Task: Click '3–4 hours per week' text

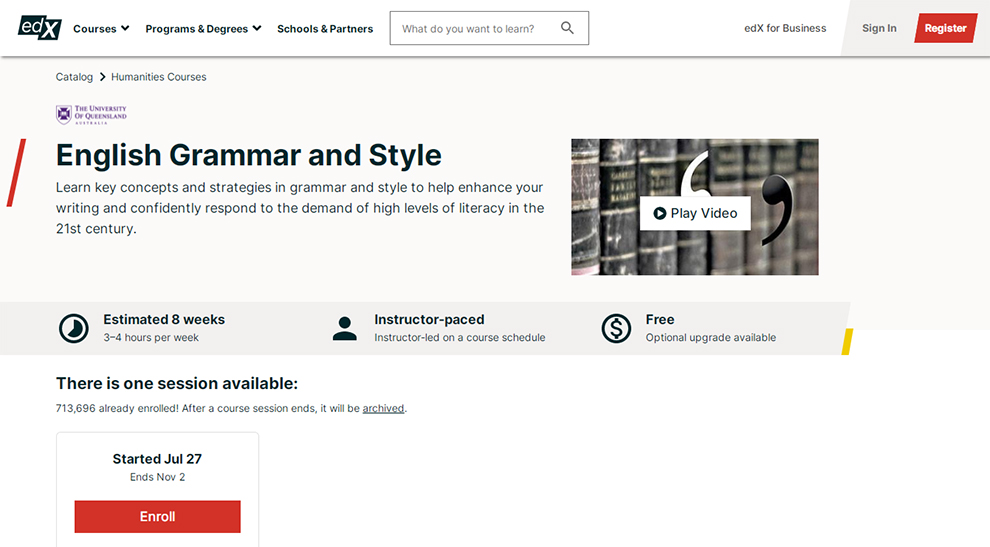Action: [x=151, y=338]
